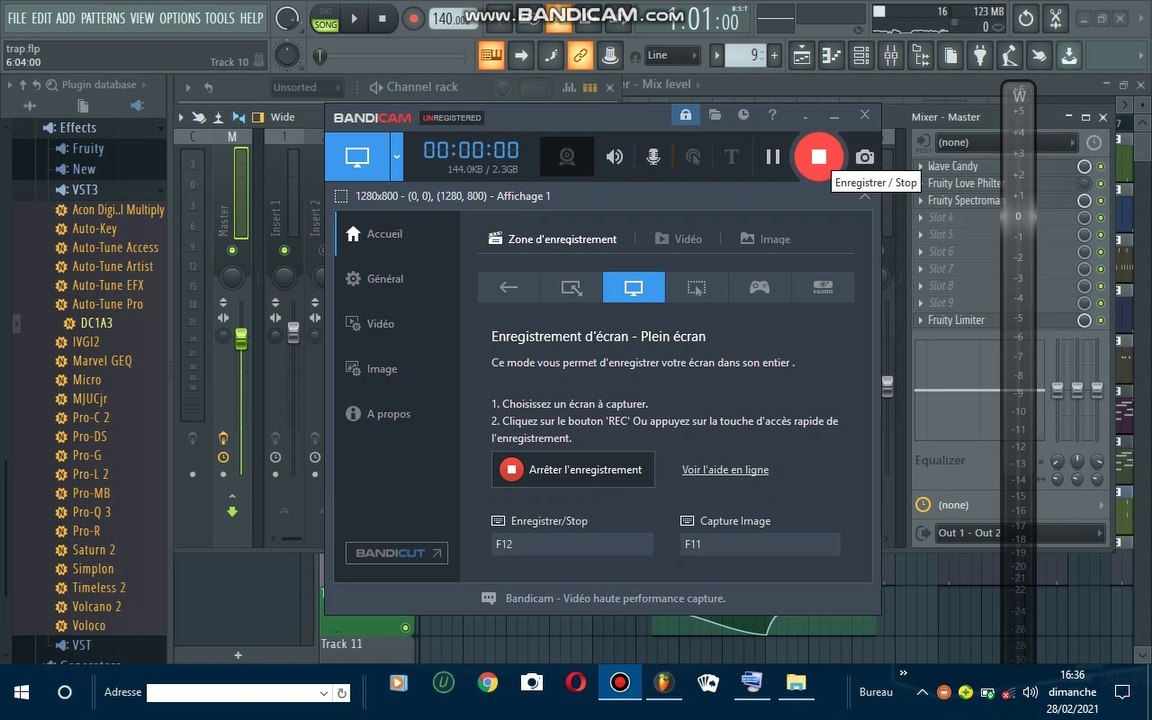Click the BANDICUT button
The height and width of the screenshot is (720, 1152).
pos(397,553)
